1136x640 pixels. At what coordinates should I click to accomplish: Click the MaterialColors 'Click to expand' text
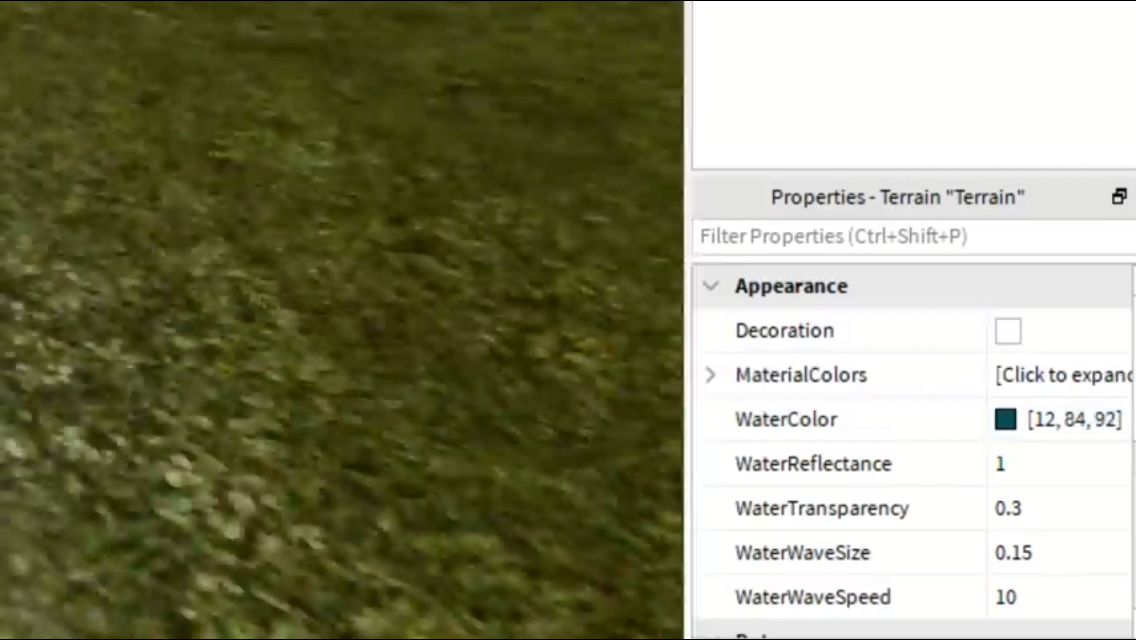pos(1063,375)
